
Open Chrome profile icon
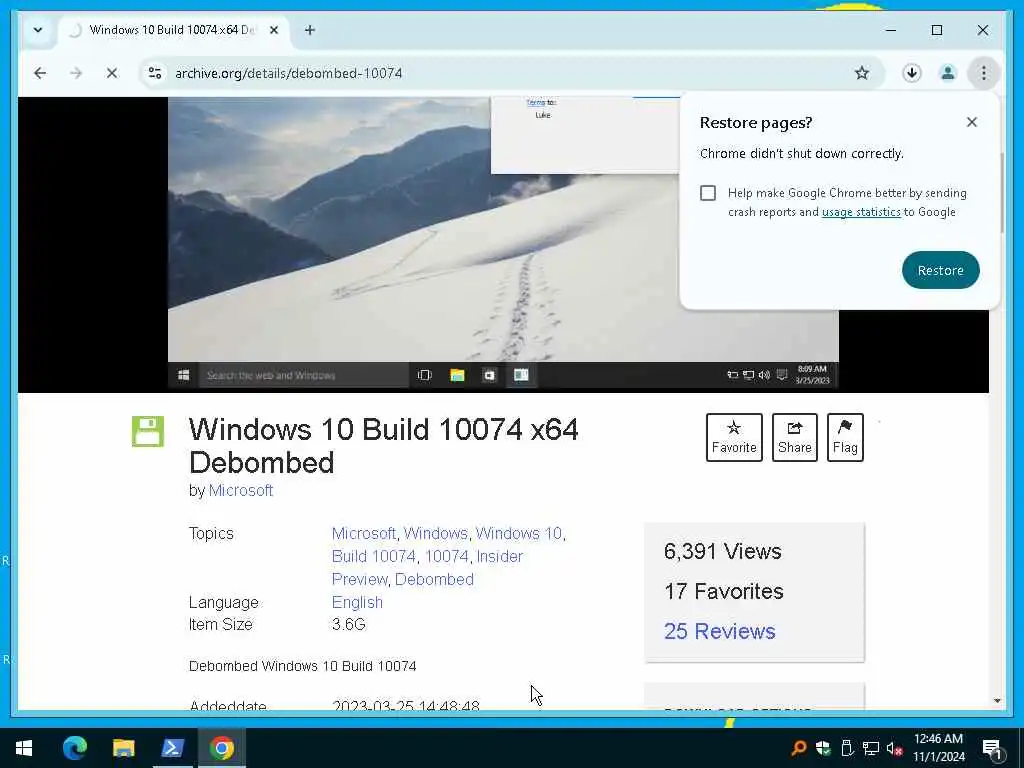point(948,73)
